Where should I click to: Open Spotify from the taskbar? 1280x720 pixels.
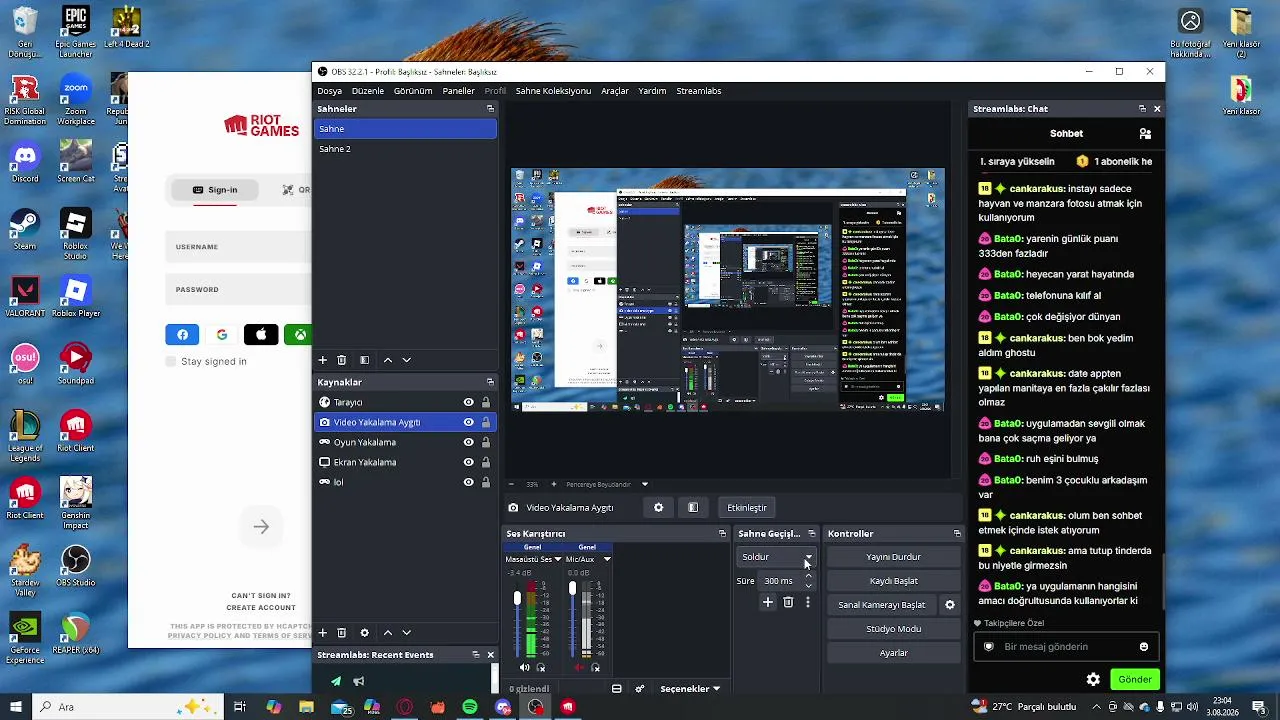(470, 707)
